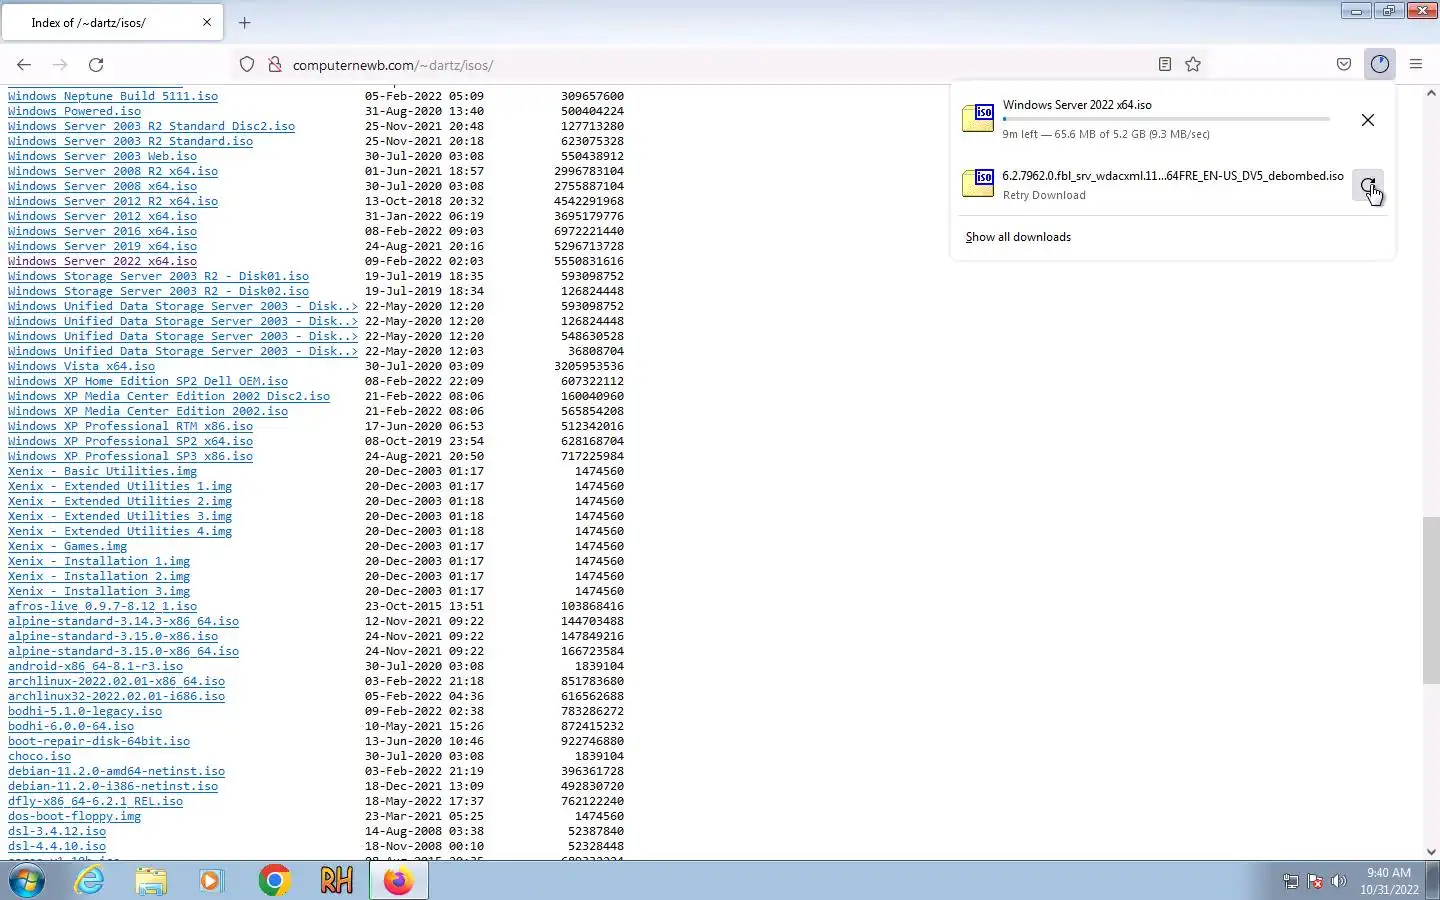The height and width of the screenshot is (900, 1440).
Task: Retry the debombed.iso download
Action: tap(1368, 185)
